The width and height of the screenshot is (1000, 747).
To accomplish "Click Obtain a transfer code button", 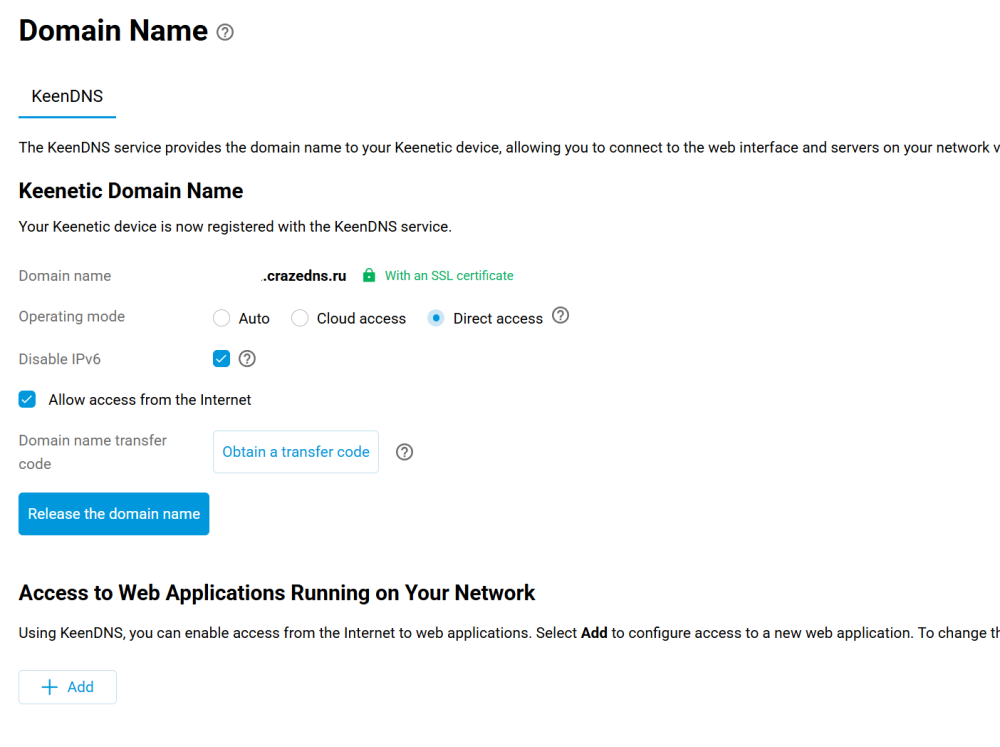I will [296, 452].
